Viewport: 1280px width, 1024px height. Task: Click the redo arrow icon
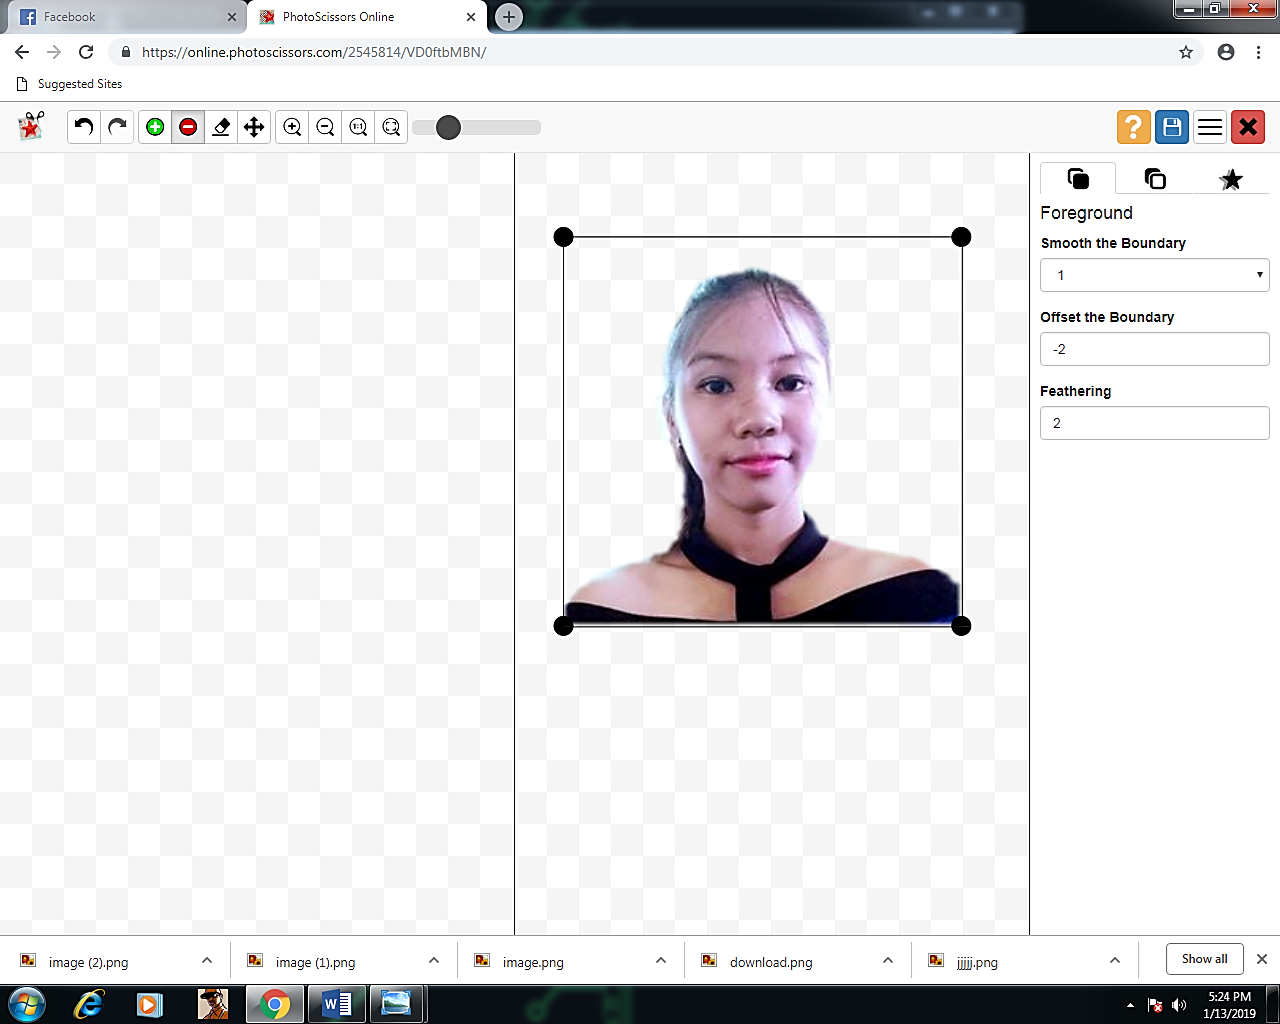118,127
